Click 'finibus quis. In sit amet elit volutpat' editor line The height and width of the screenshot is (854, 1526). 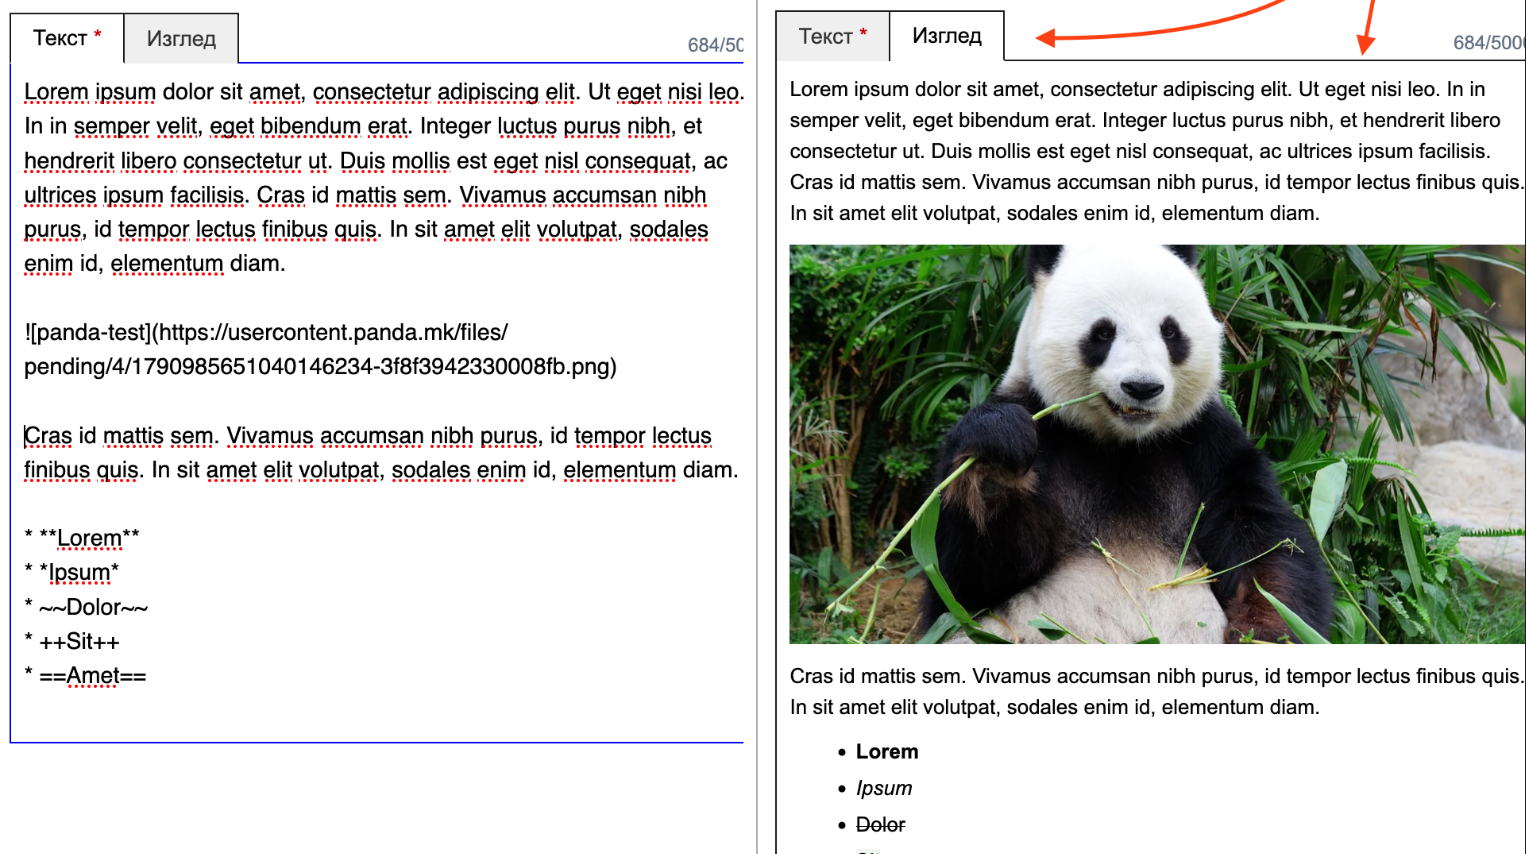(381, 470)
